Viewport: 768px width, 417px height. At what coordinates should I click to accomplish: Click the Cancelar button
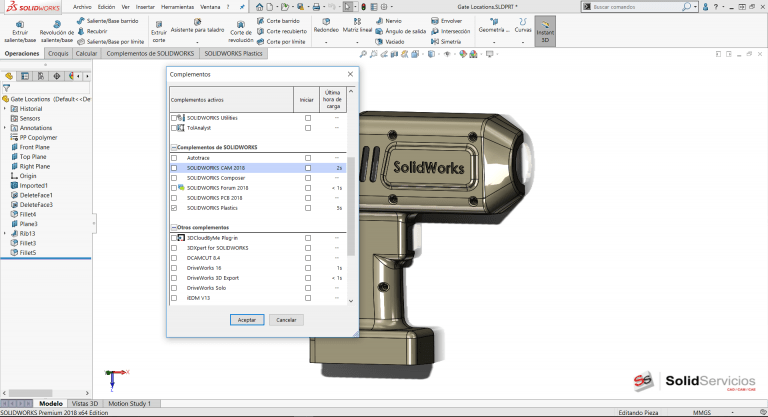286,319
